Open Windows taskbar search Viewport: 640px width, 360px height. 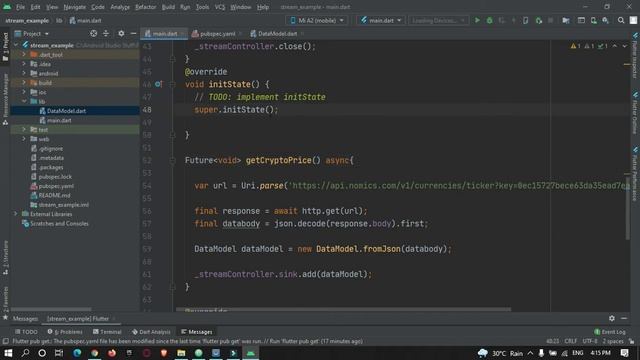25,353
